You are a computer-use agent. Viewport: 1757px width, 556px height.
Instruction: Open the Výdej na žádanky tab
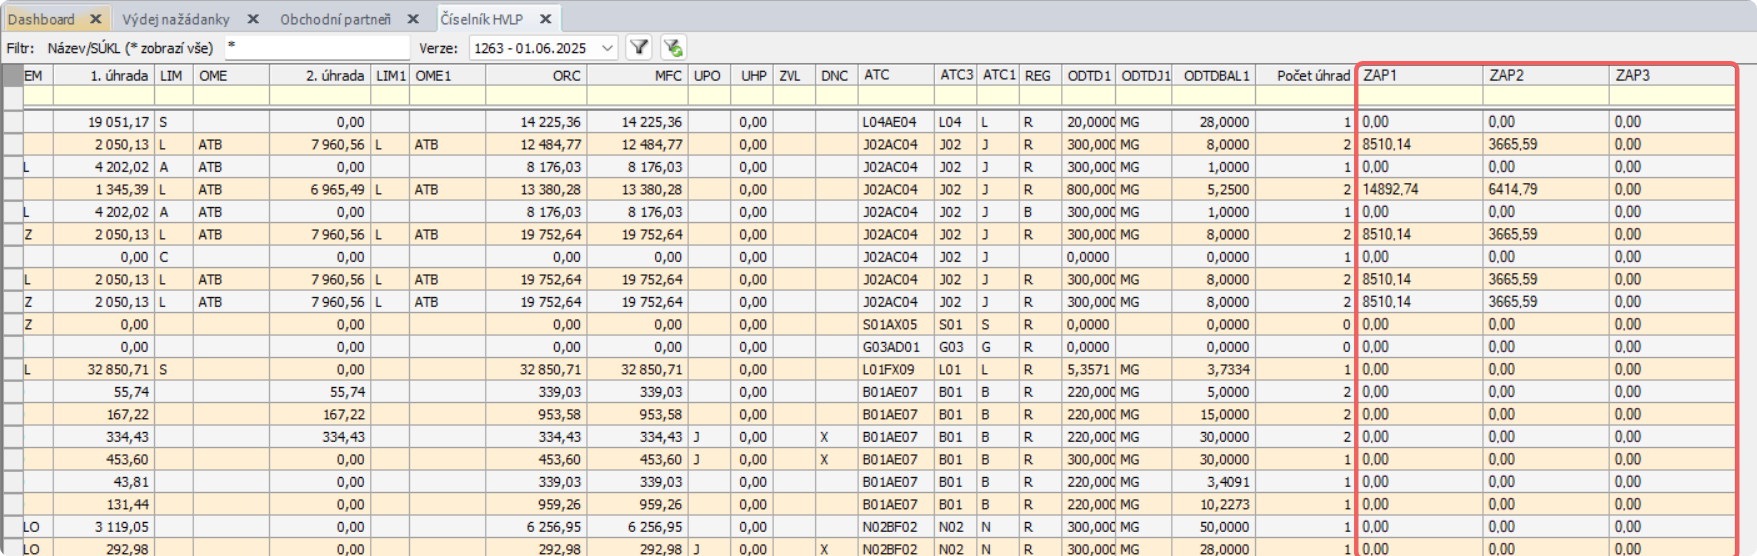point(176,19)
